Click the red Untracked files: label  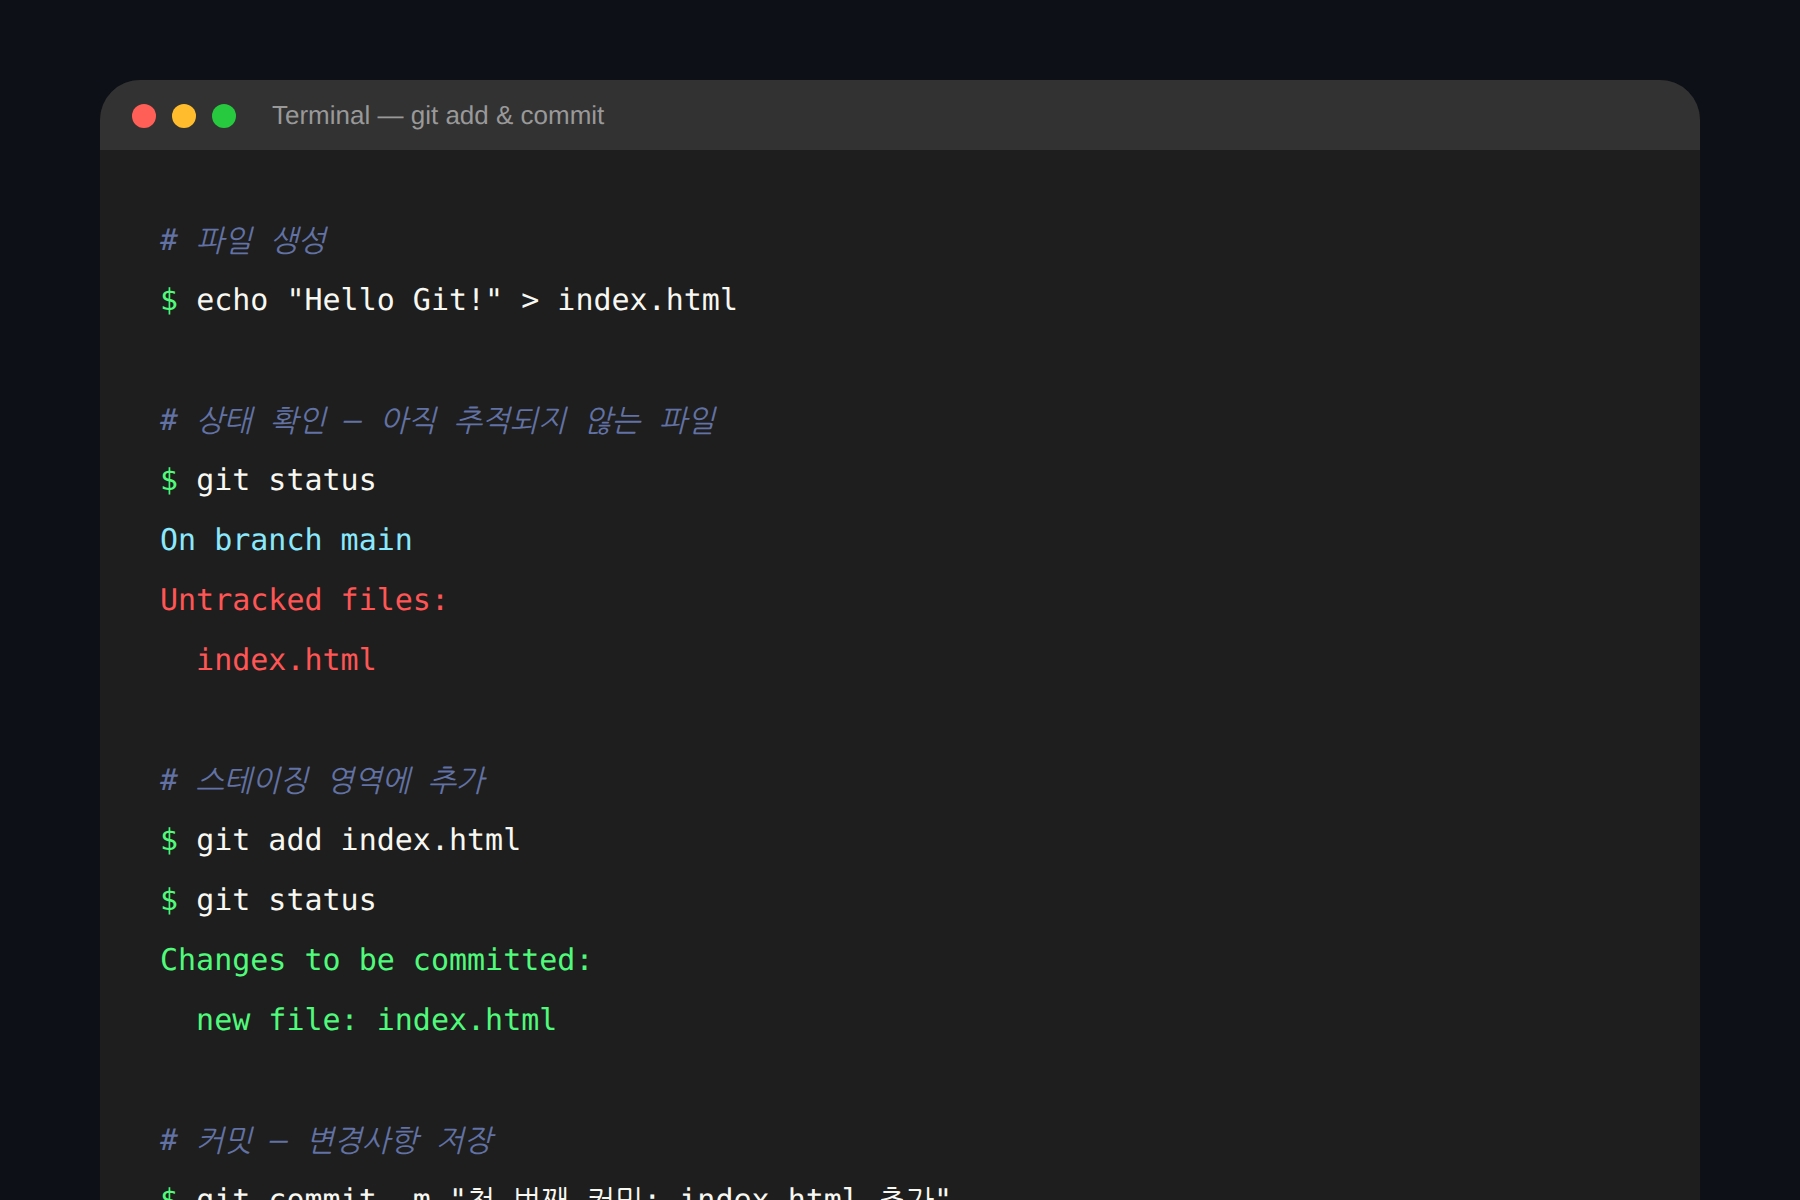303,599
